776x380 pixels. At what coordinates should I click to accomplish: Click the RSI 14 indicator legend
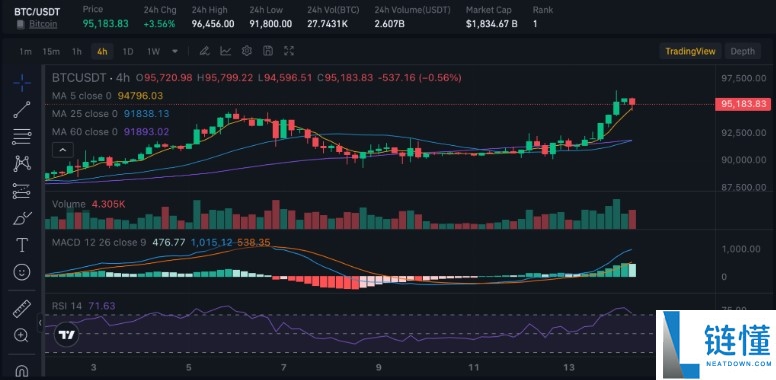click(x=84, y=306)
